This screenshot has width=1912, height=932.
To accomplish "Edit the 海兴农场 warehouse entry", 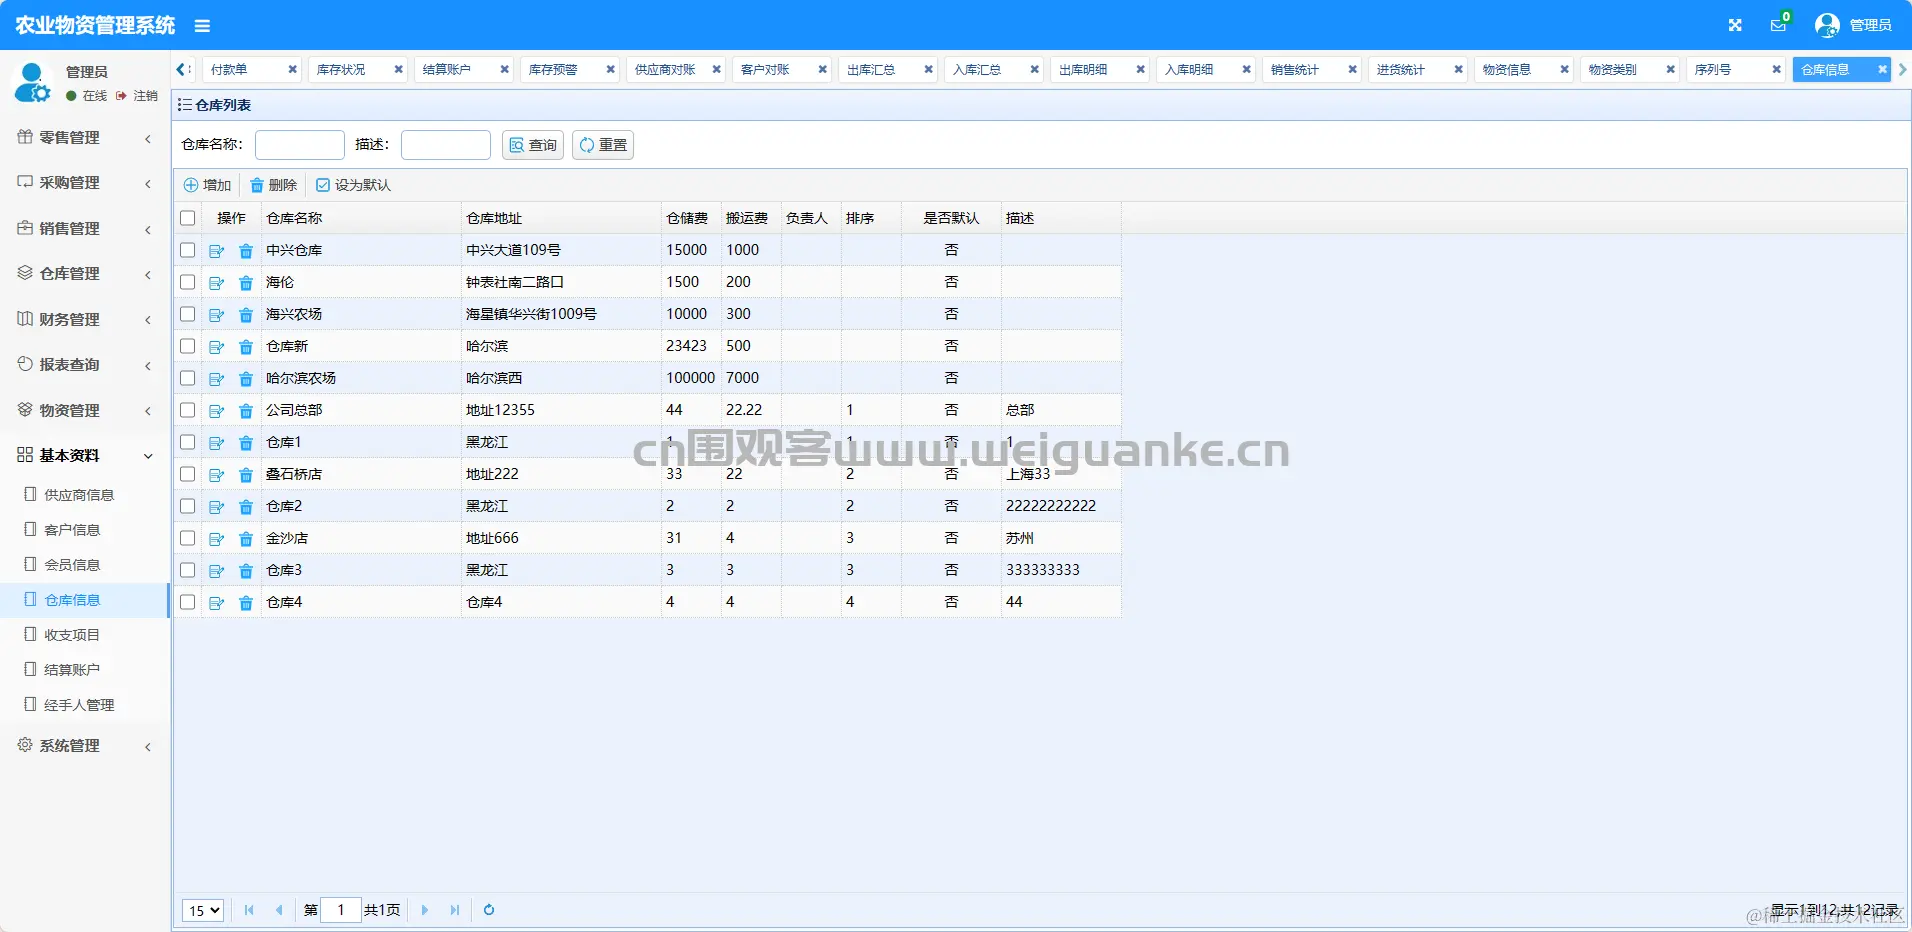I will 216,315.
